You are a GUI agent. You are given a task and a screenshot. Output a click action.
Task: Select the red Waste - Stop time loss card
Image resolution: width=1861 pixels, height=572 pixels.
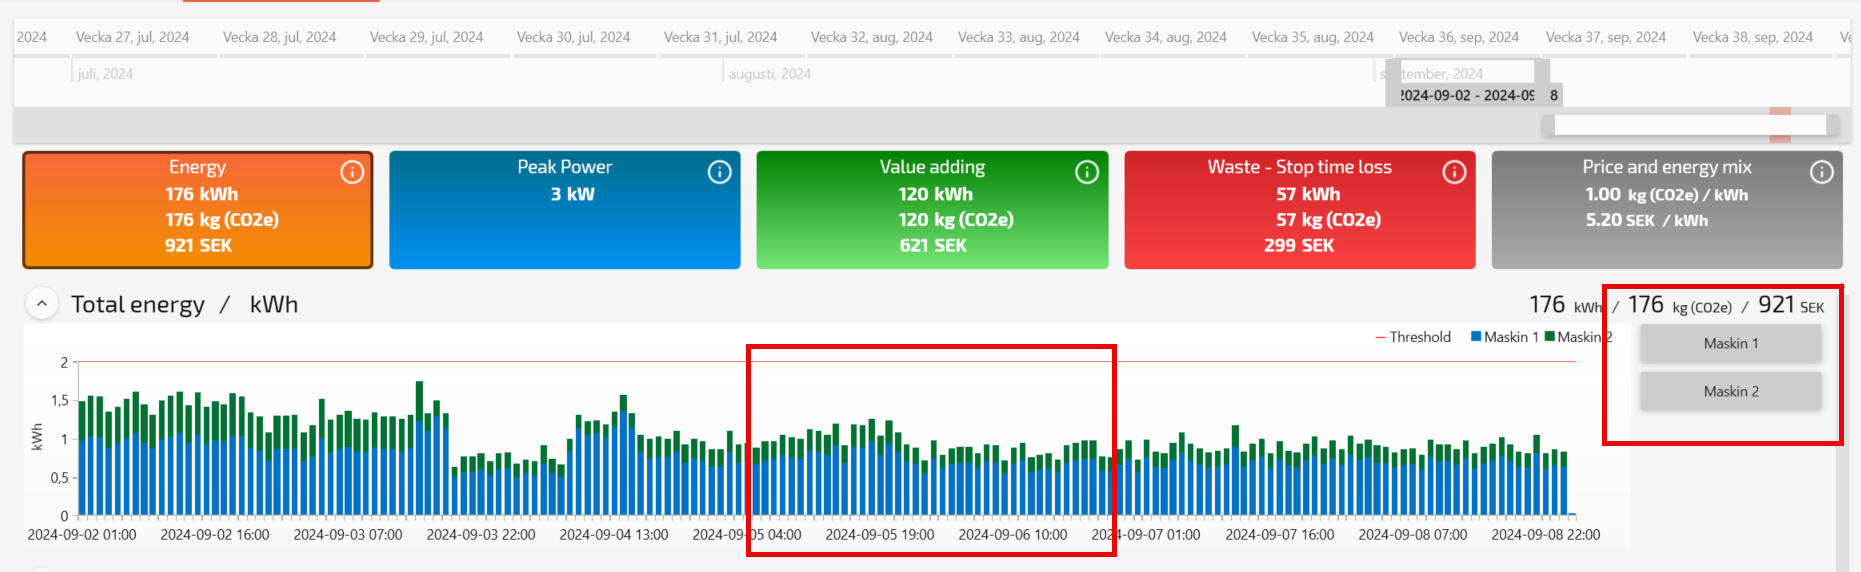tap(1299, 210)
